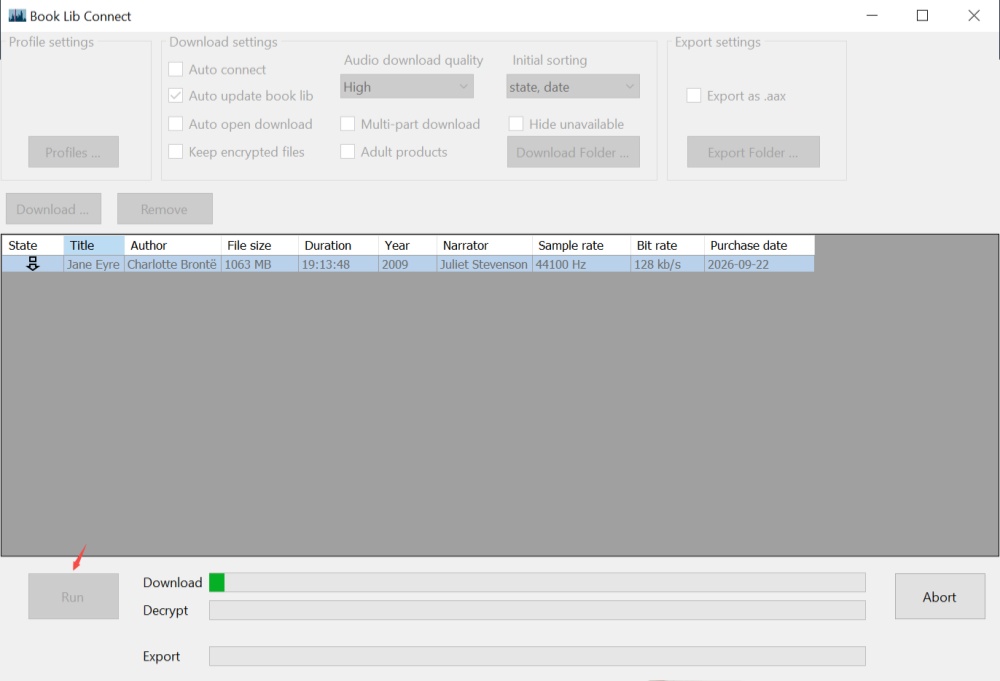Click the 128 kb/s bit rate cell

point(668,264)
